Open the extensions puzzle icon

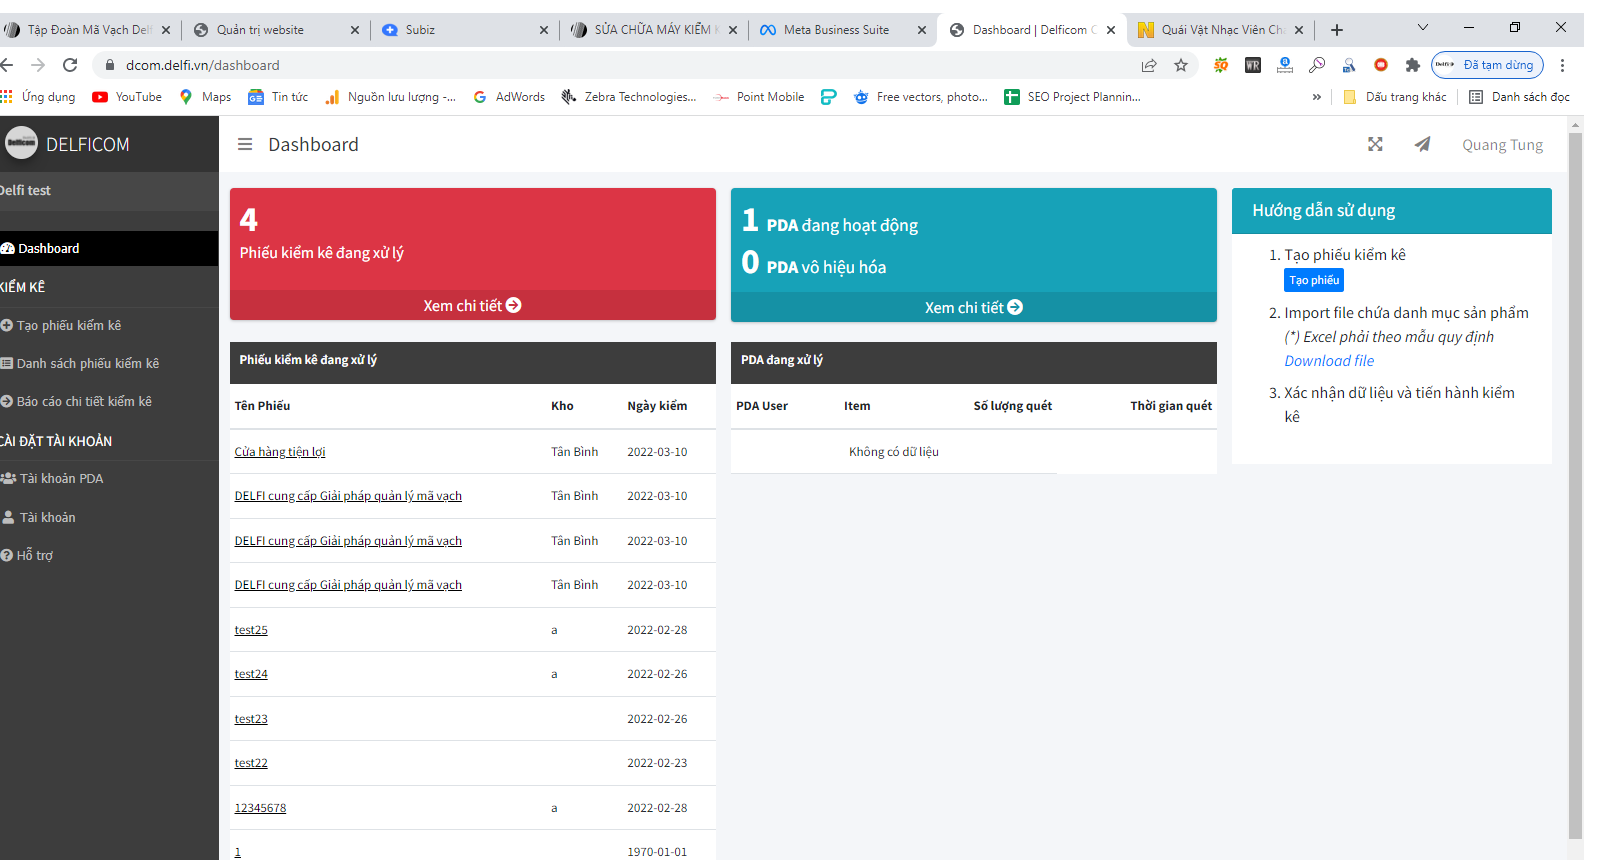(1412, 65)
